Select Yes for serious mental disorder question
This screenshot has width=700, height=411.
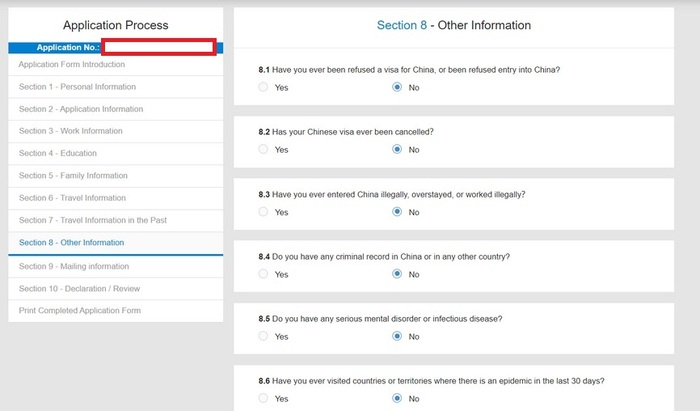pyautogui.click(x=263, y=336)
